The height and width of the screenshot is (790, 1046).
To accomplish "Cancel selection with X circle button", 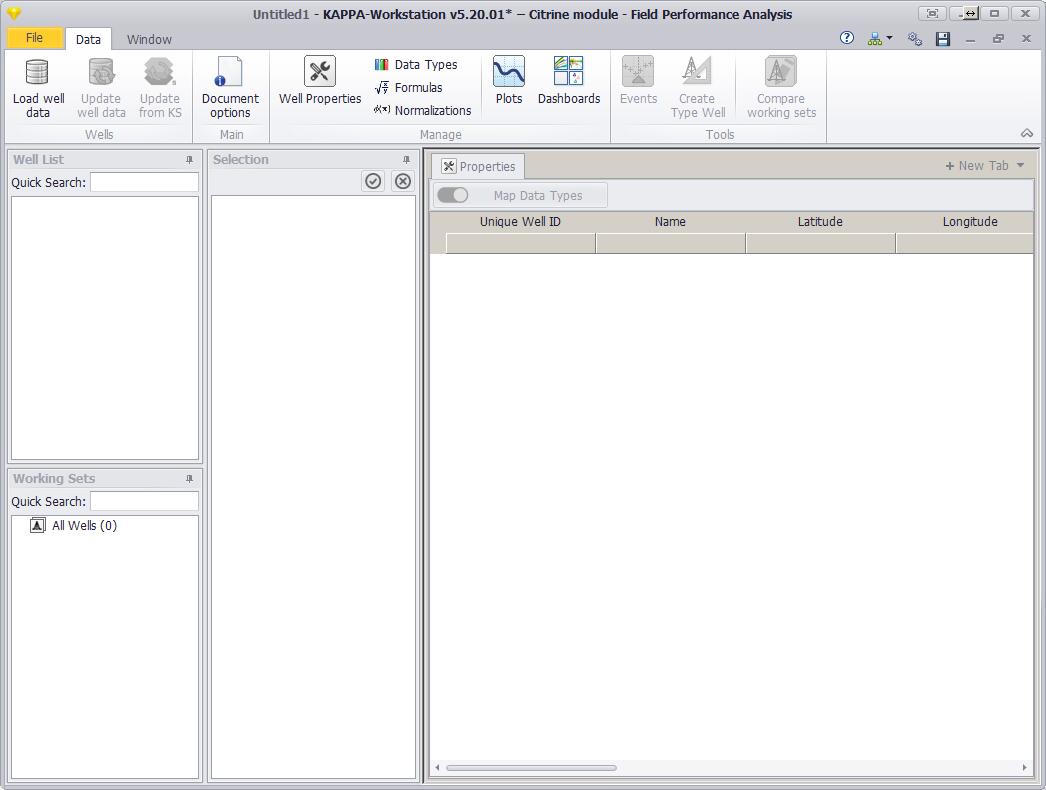I will pos(403,181).
